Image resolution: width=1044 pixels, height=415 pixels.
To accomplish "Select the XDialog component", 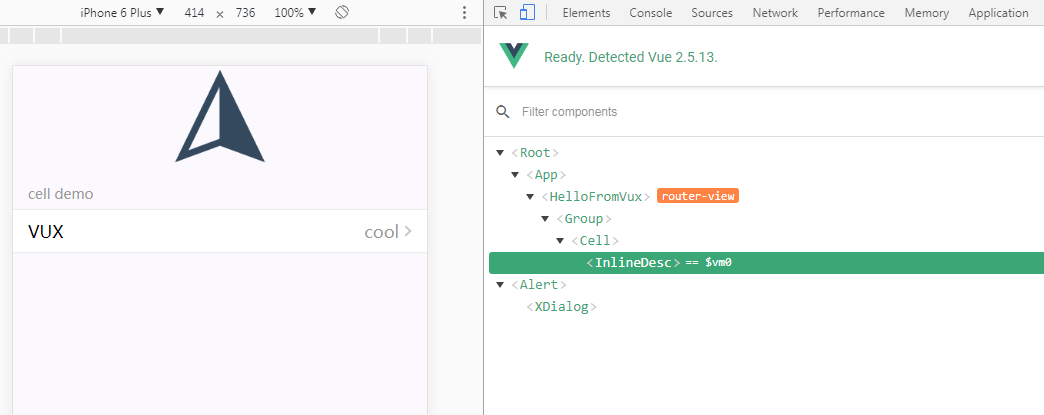I will coord(561,307).
